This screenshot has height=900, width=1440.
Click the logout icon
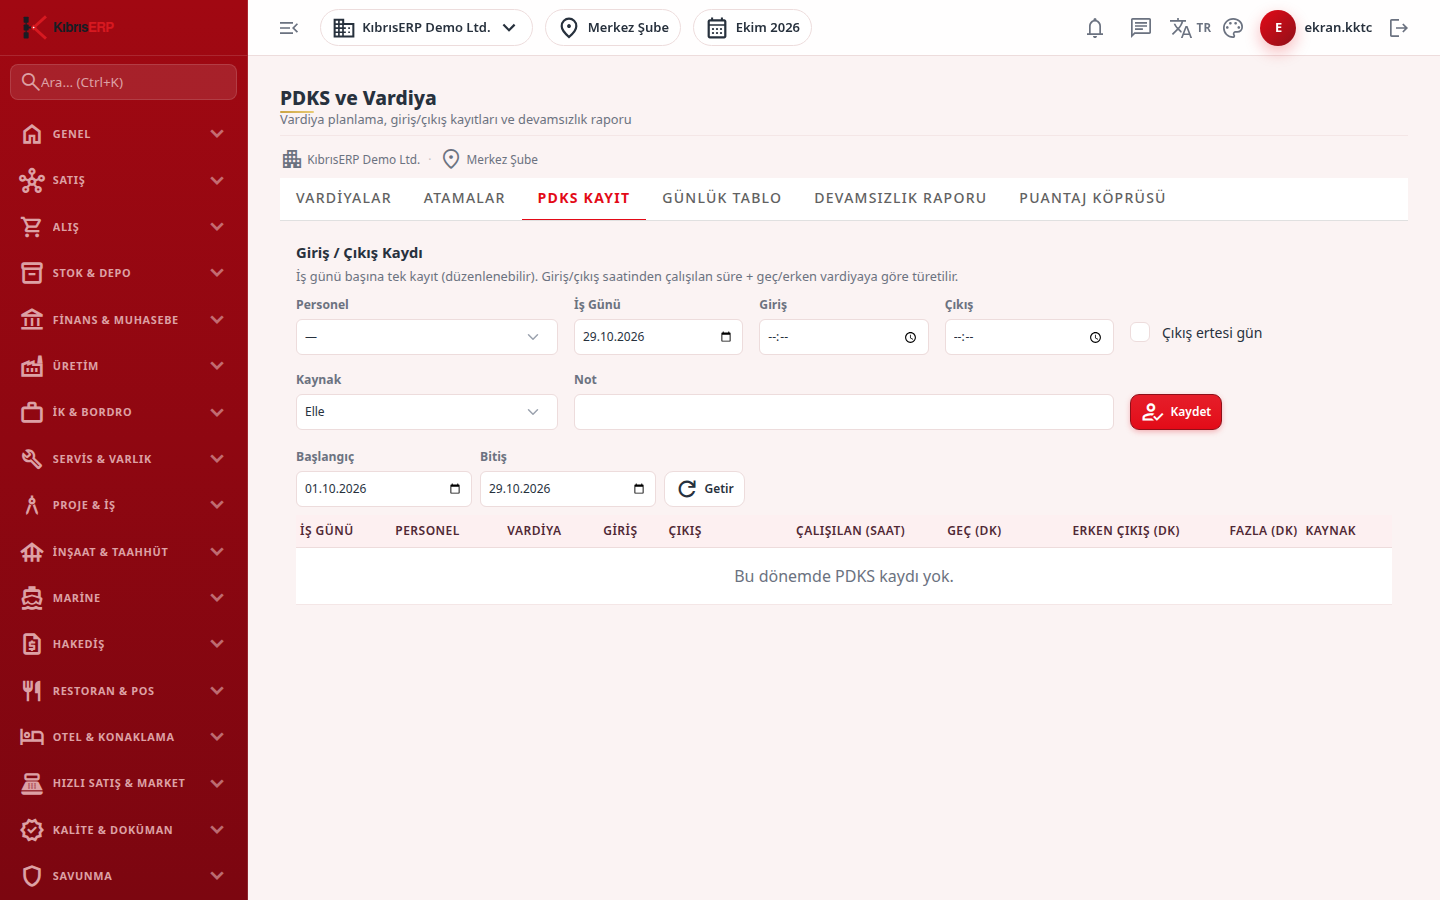(1399, 28)
